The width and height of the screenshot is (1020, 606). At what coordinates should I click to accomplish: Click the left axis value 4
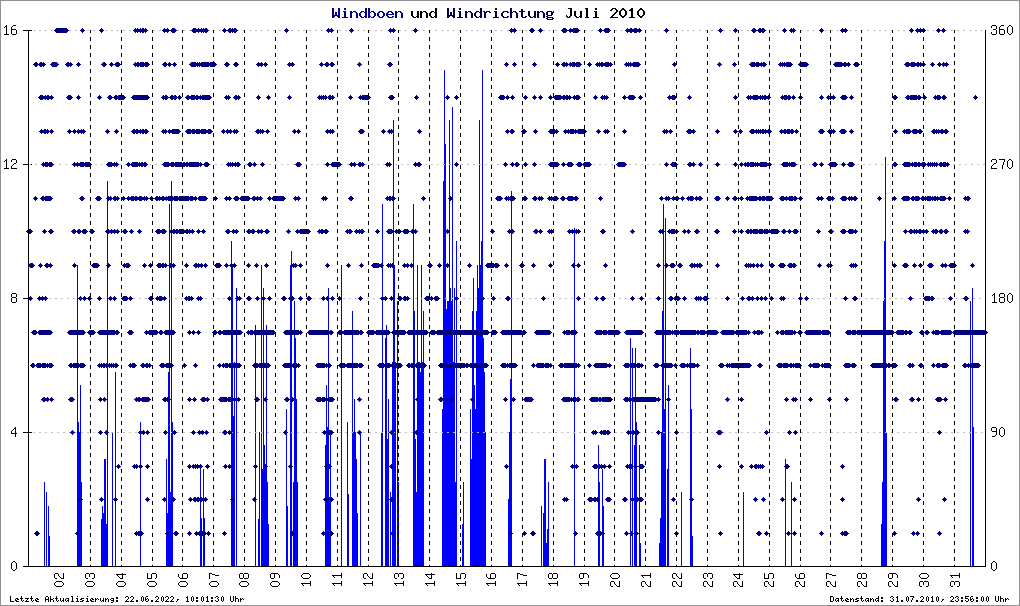point(14,432)
